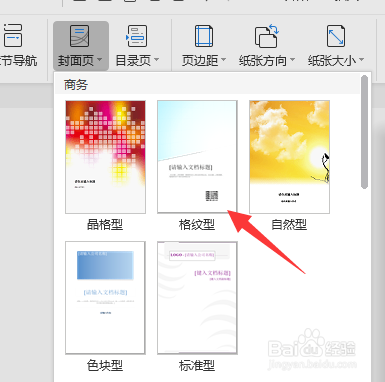Click the 页边距 margins icon

tap(204, 36)
